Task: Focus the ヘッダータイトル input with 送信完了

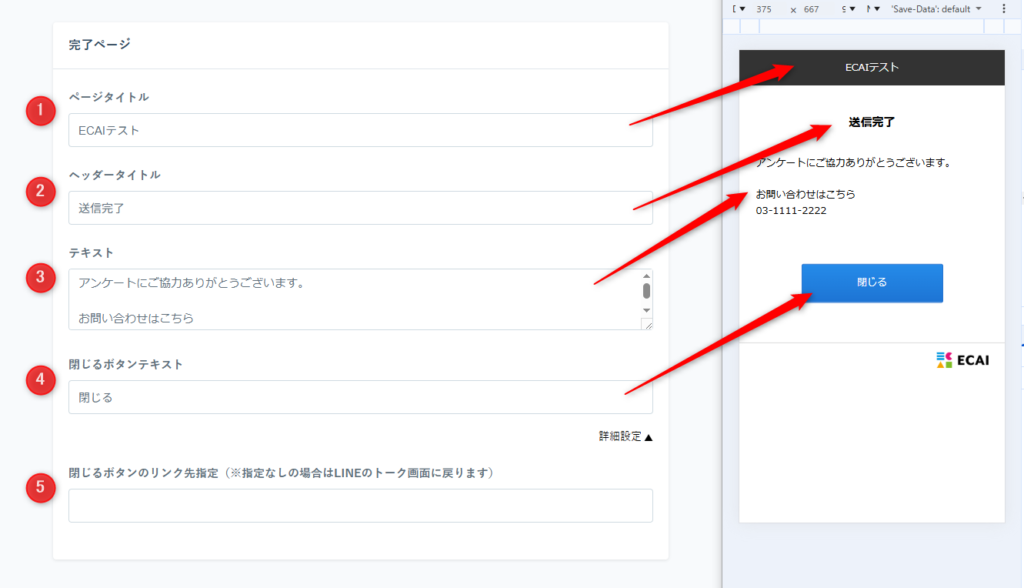Action: pyautogui.click(x=360, y=208)
